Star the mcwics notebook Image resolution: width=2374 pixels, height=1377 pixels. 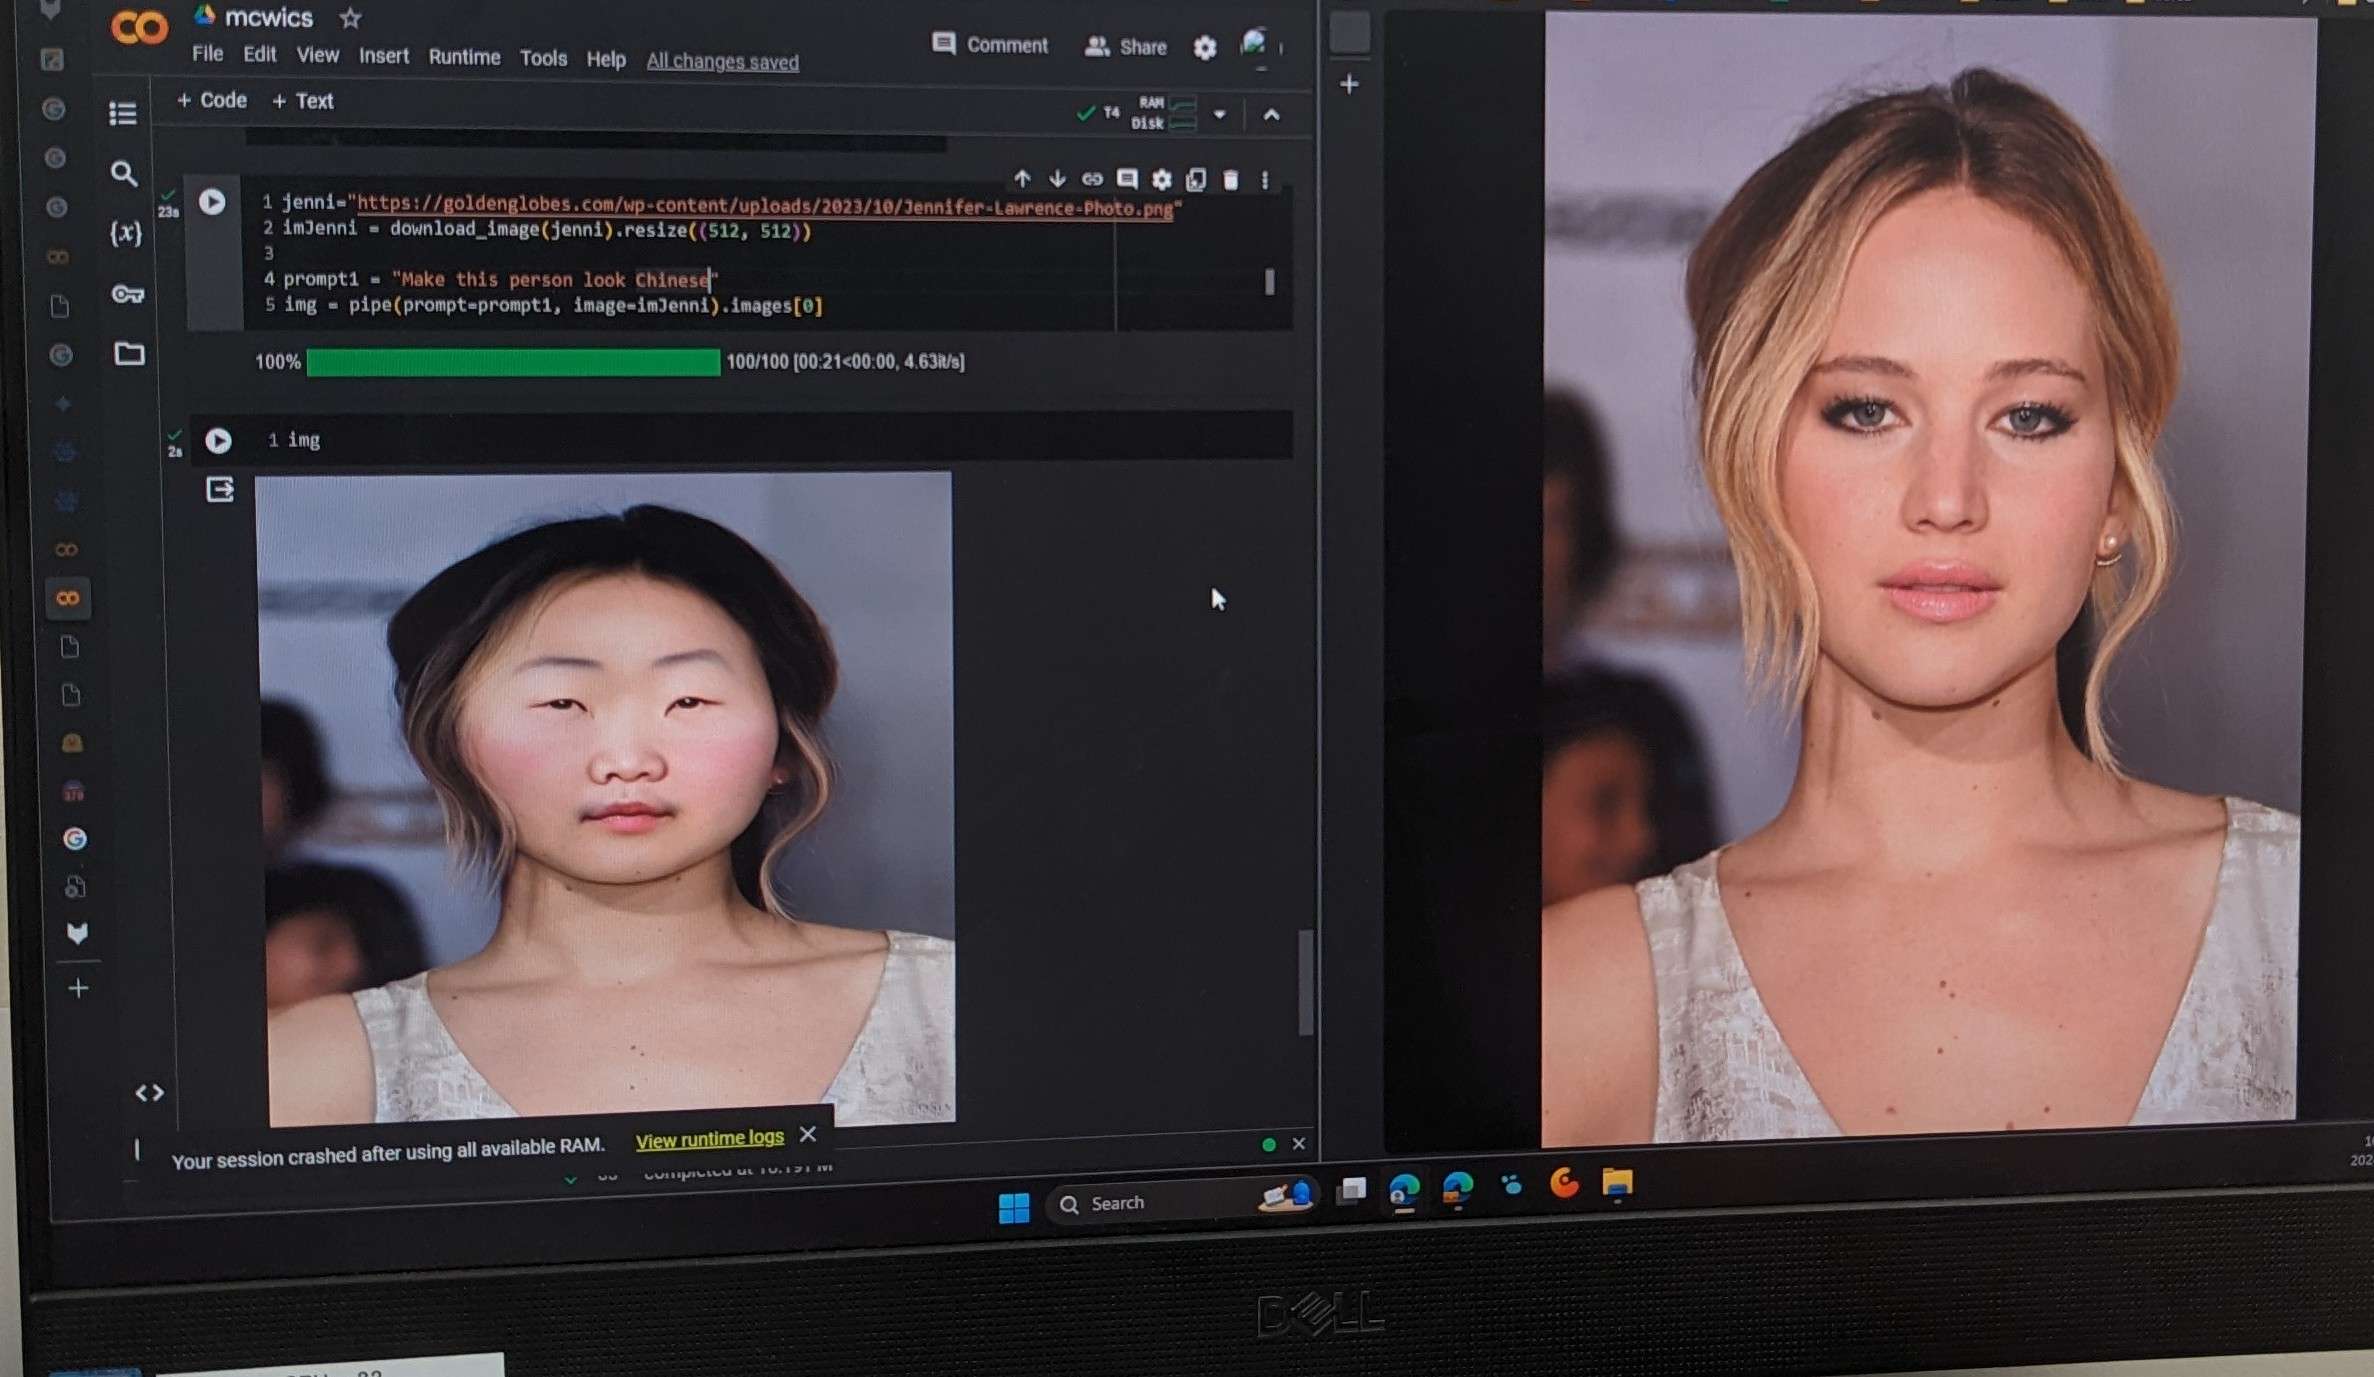(350, 18)
